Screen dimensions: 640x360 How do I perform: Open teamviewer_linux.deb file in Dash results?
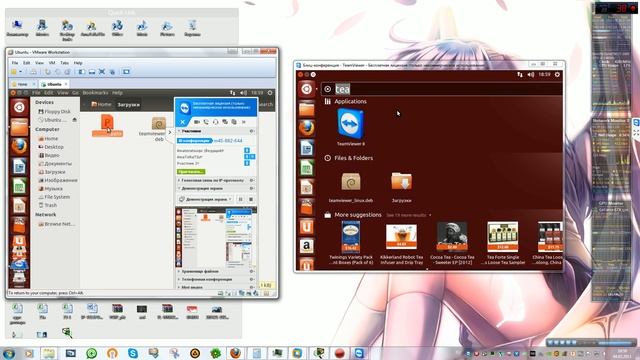[x=351, y=187]
